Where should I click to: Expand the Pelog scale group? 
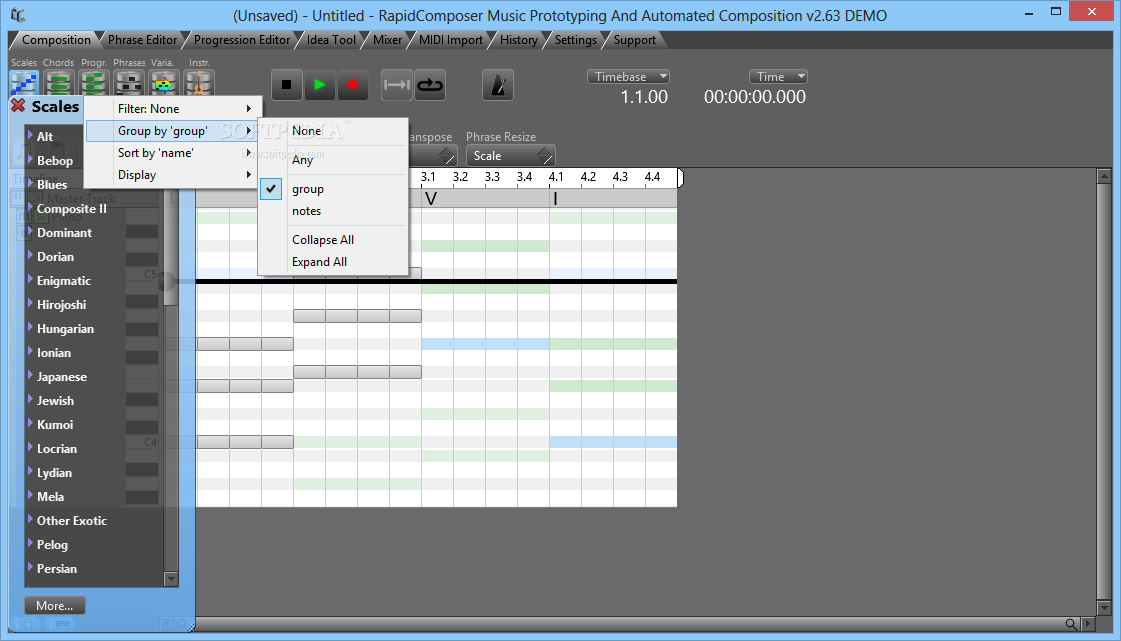click(x=30, y=543)
